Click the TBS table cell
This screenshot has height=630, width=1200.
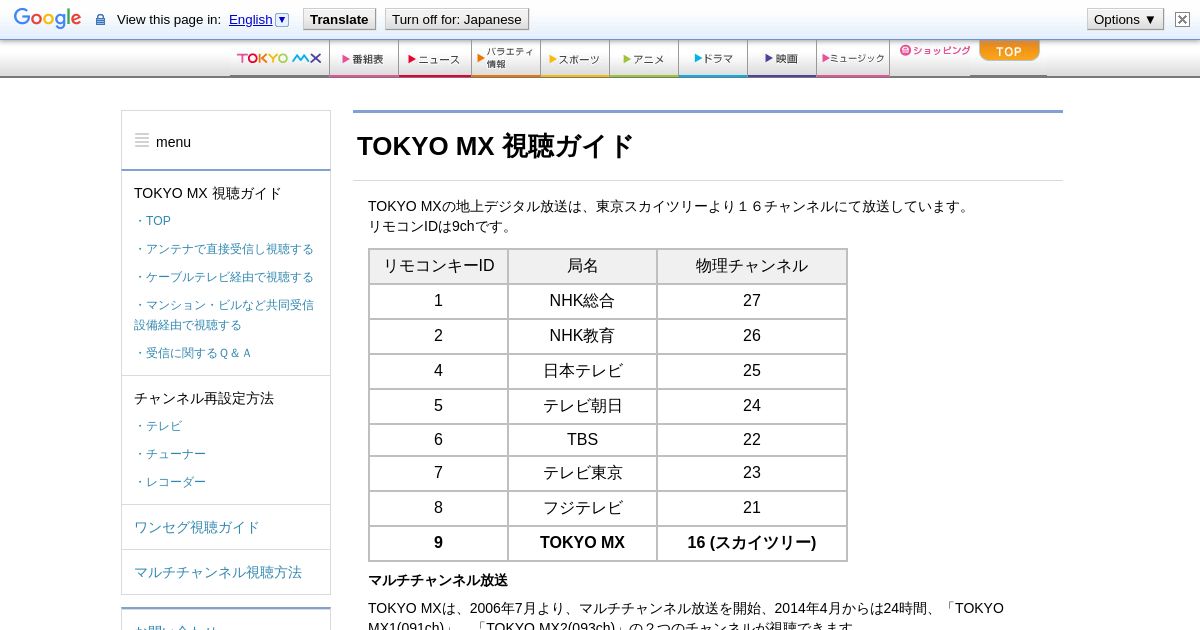pyautogui.click(x=582, y=440)
